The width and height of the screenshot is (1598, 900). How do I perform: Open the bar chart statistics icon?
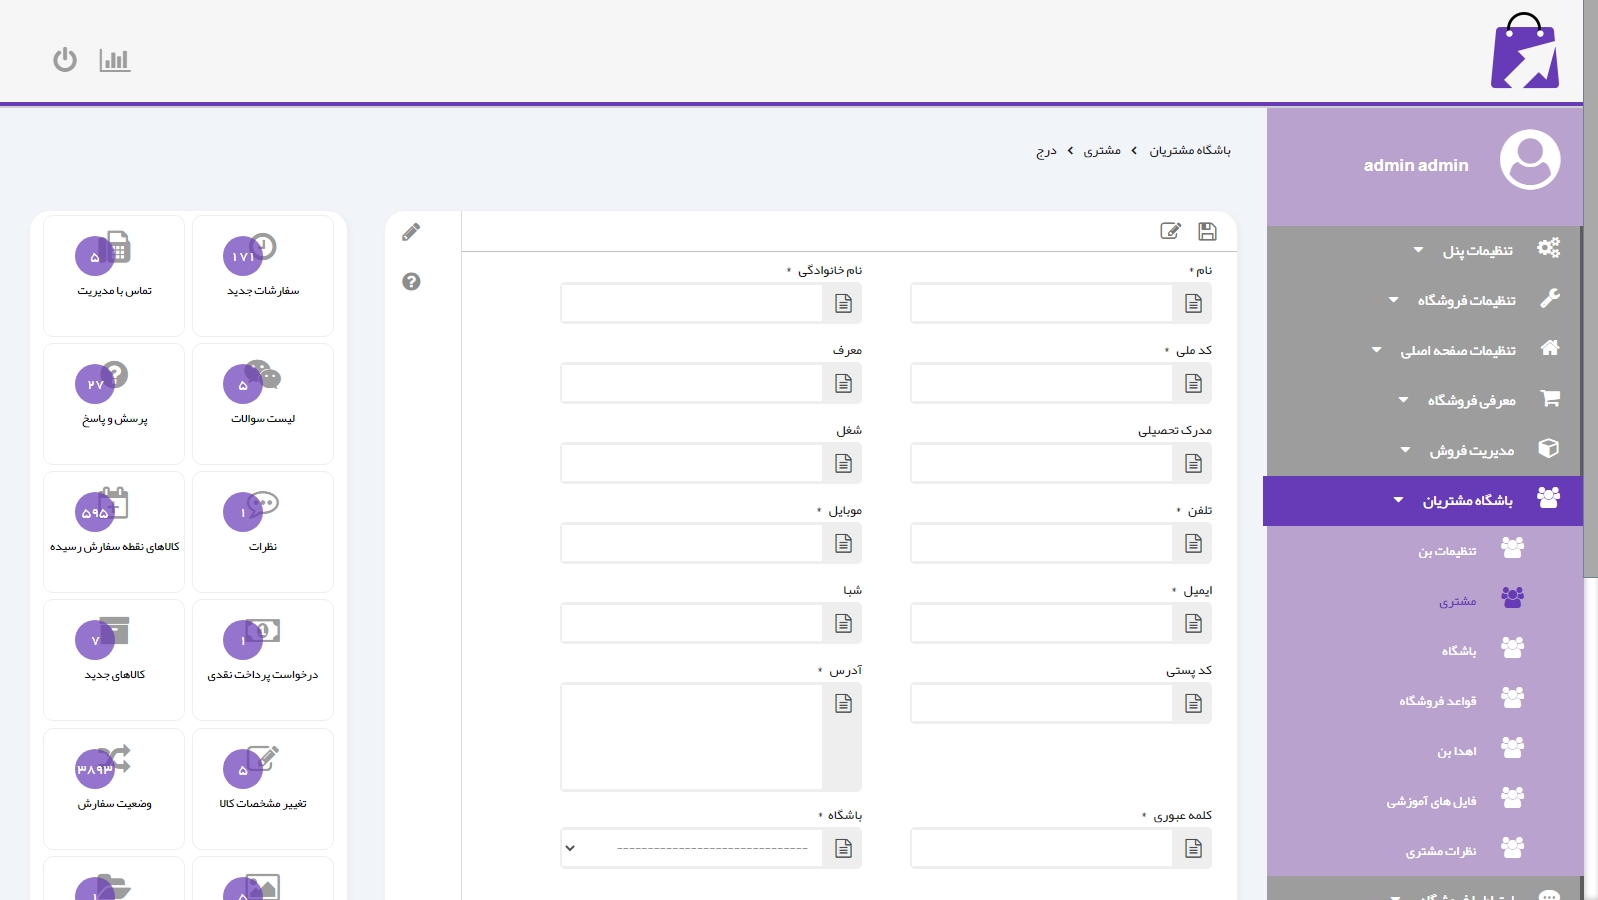115,60
